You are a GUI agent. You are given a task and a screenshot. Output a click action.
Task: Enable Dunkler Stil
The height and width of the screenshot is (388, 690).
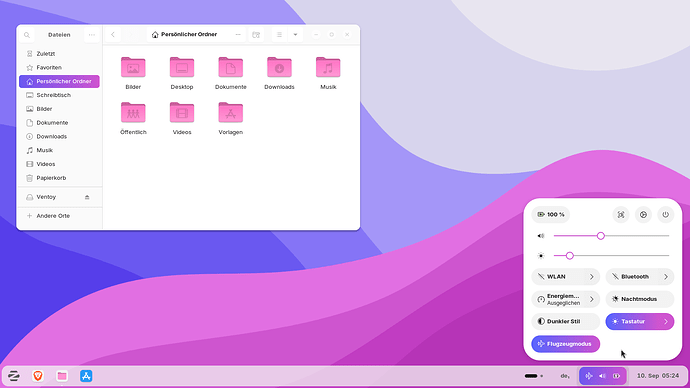point(565,322)
